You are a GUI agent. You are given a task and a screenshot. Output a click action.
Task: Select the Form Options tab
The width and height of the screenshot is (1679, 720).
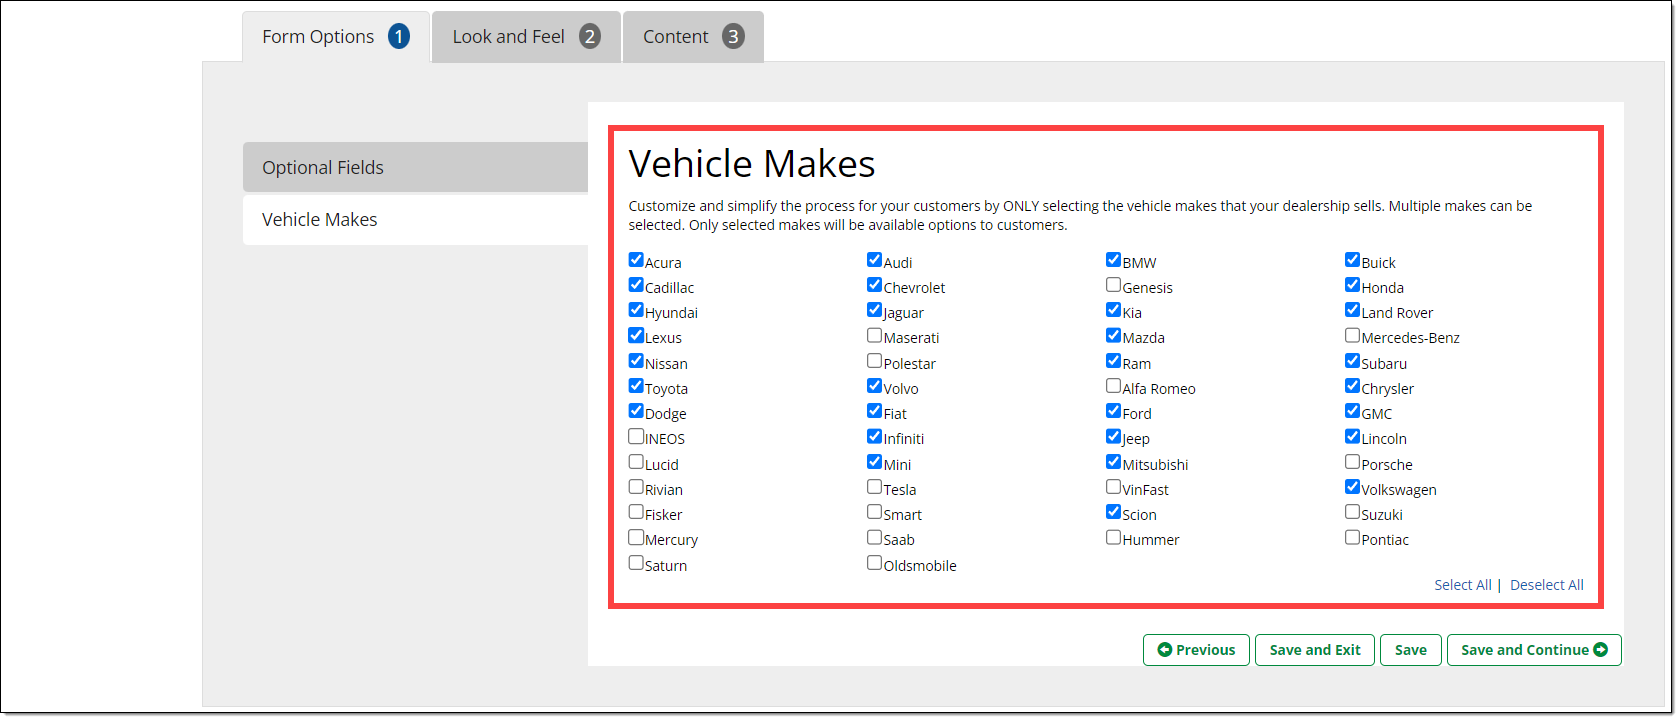click(335, 37)
